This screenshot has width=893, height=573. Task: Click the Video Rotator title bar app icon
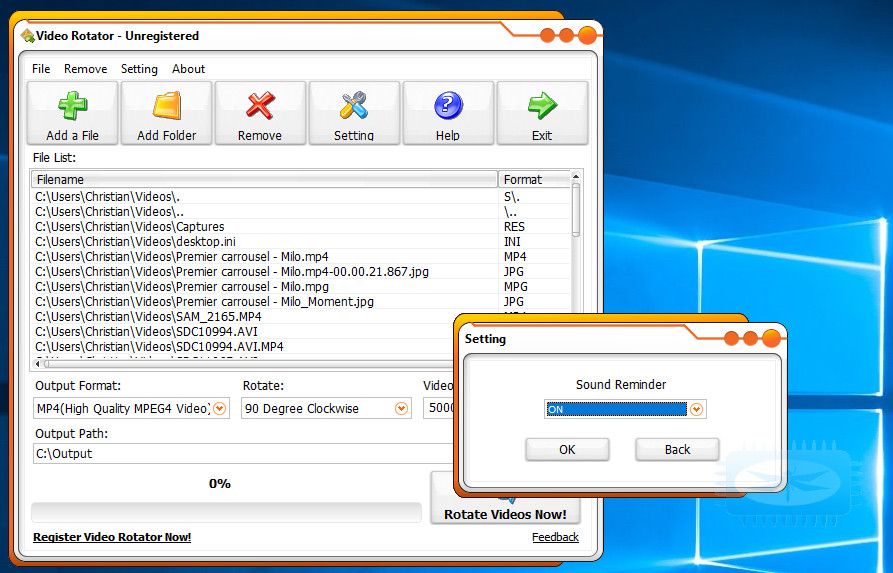(27, 36)
